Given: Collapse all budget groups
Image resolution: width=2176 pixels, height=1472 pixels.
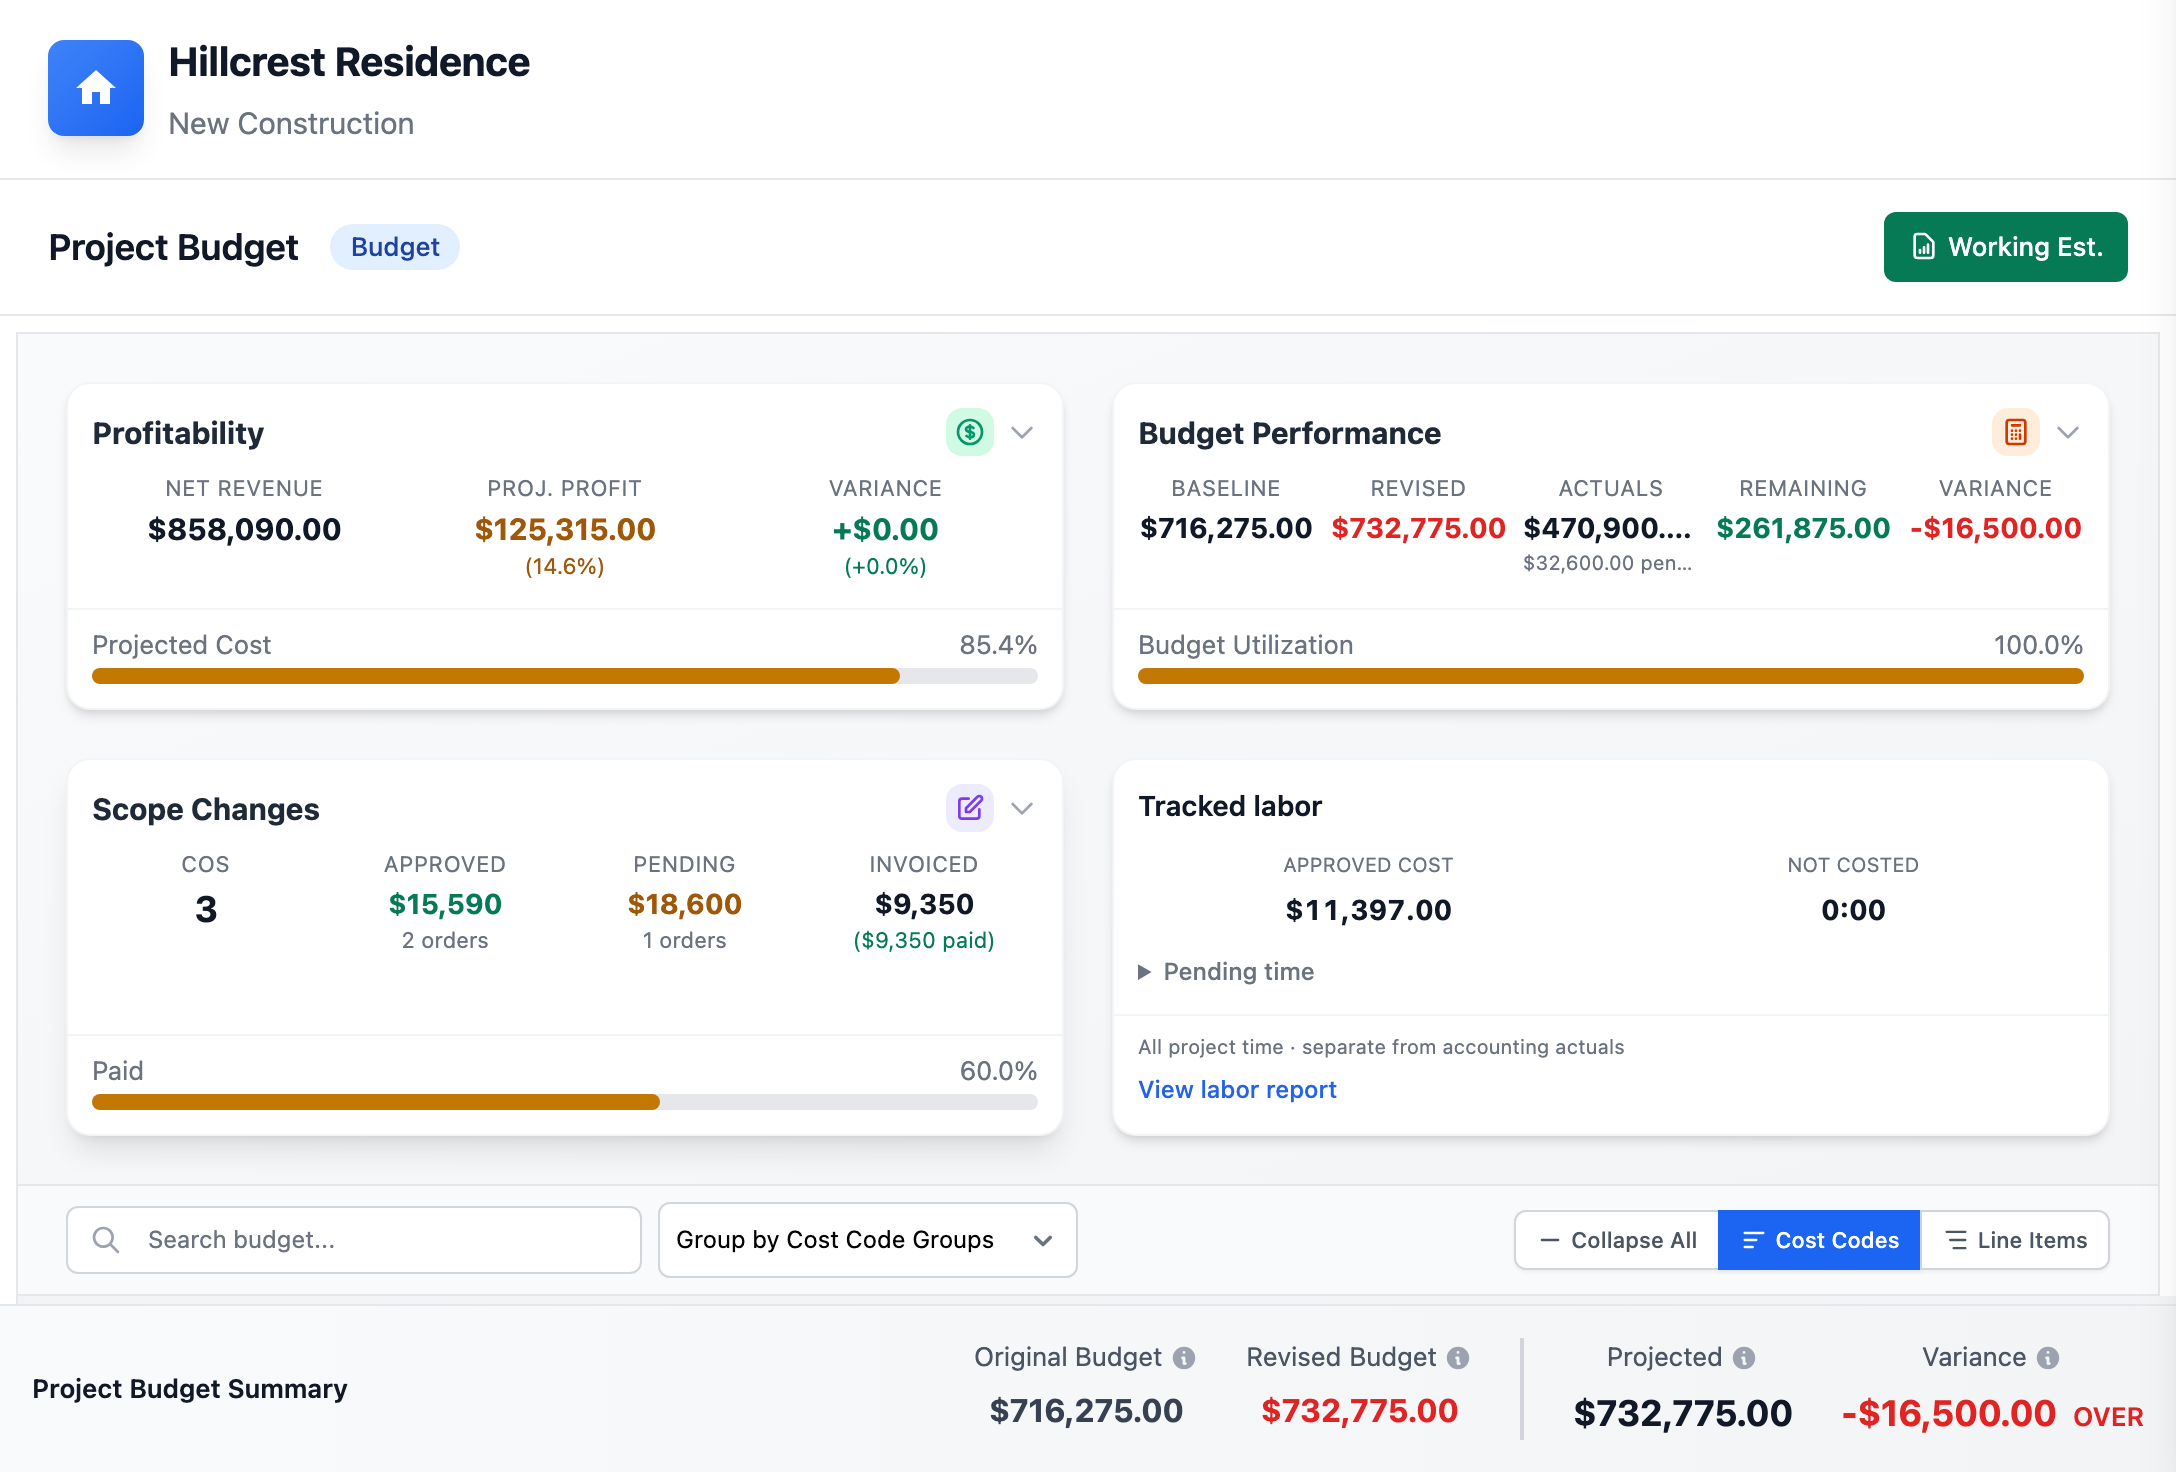Looking at the screenshot, I should point(1617,1240).
